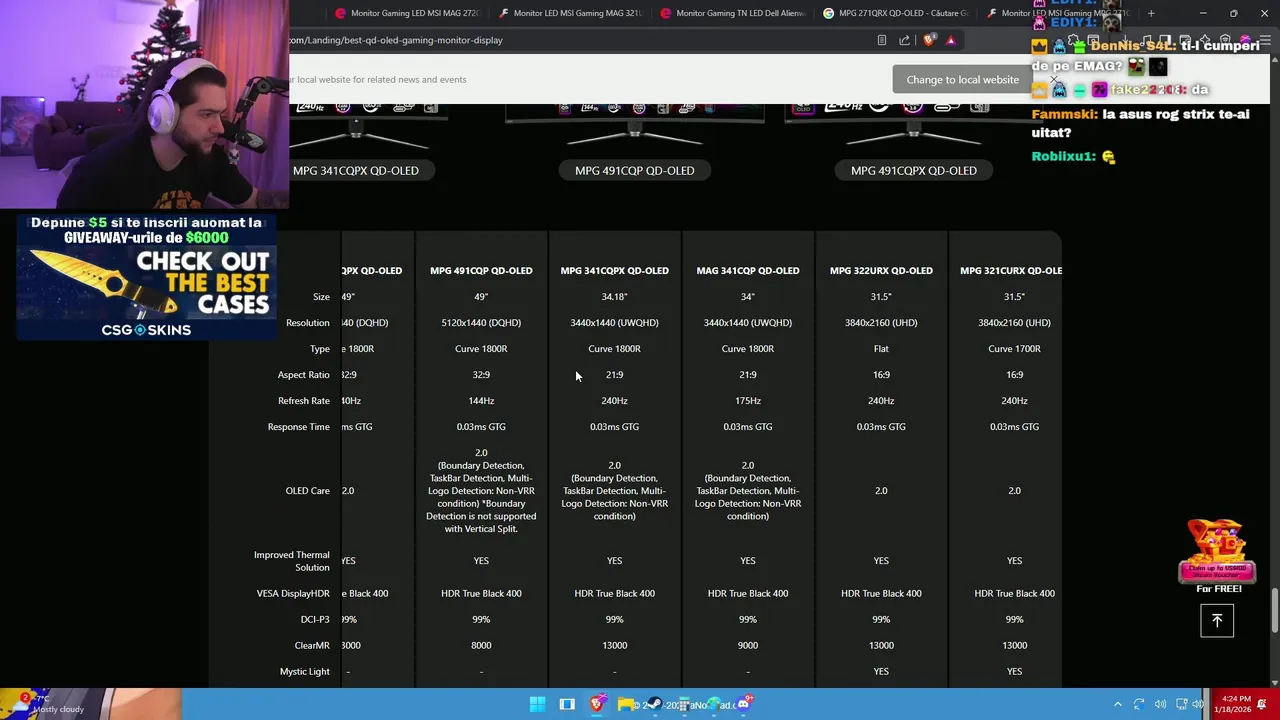Image resolution: width=1280 pixels, height=720 pixels.
Task: Click the Flat type cell
Action: pyautogui.click(x=881, y=349)
